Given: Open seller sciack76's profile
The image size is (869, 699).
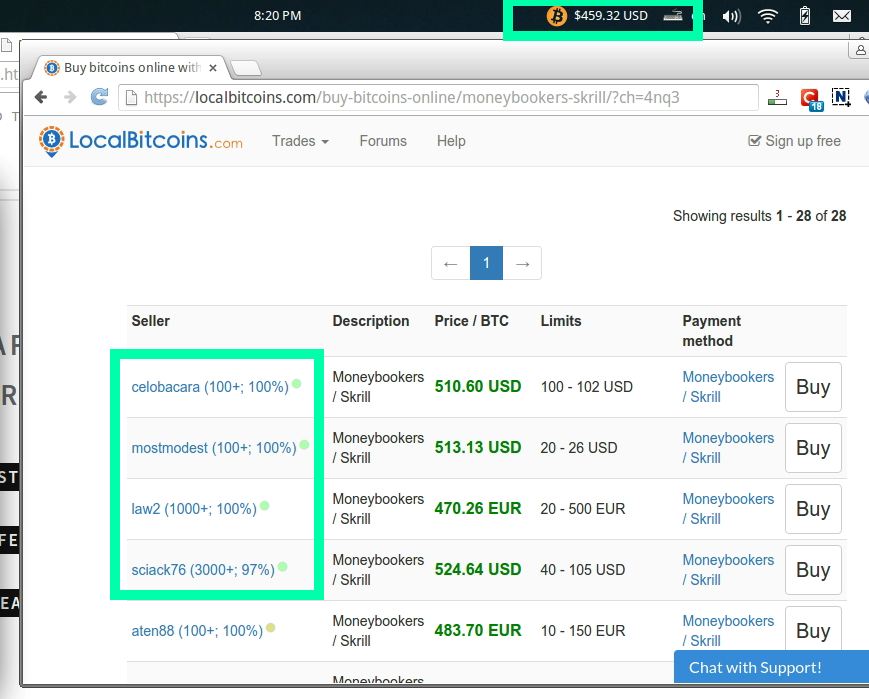Looking at the screenshot, I should [203, 570].
